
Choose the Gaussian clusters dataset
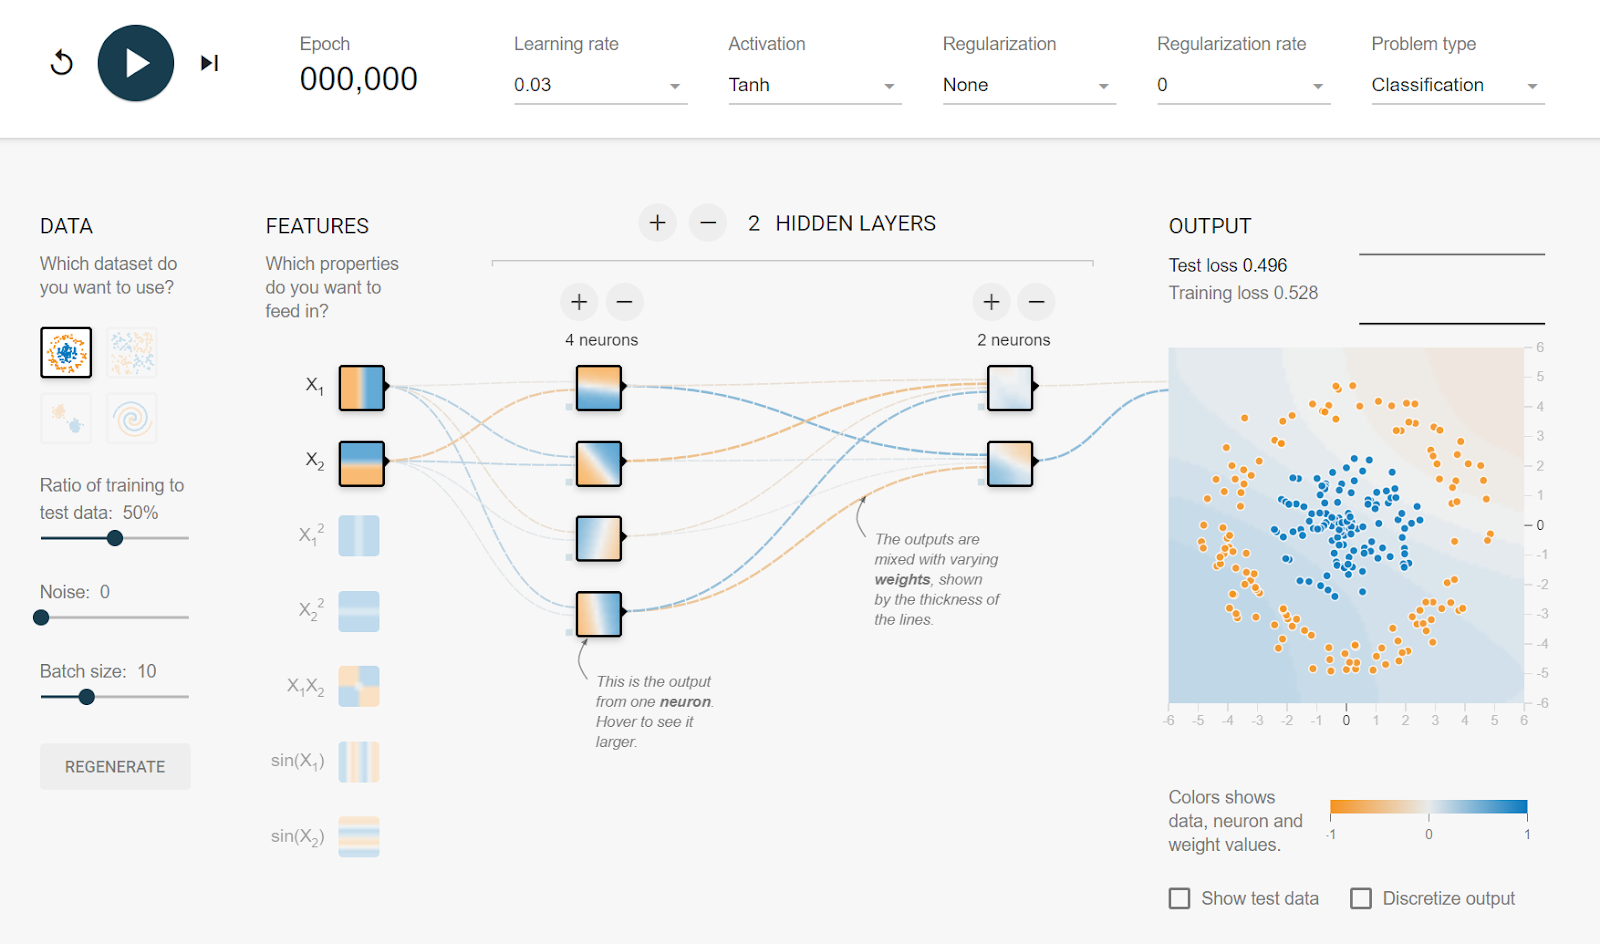(65, 418)
